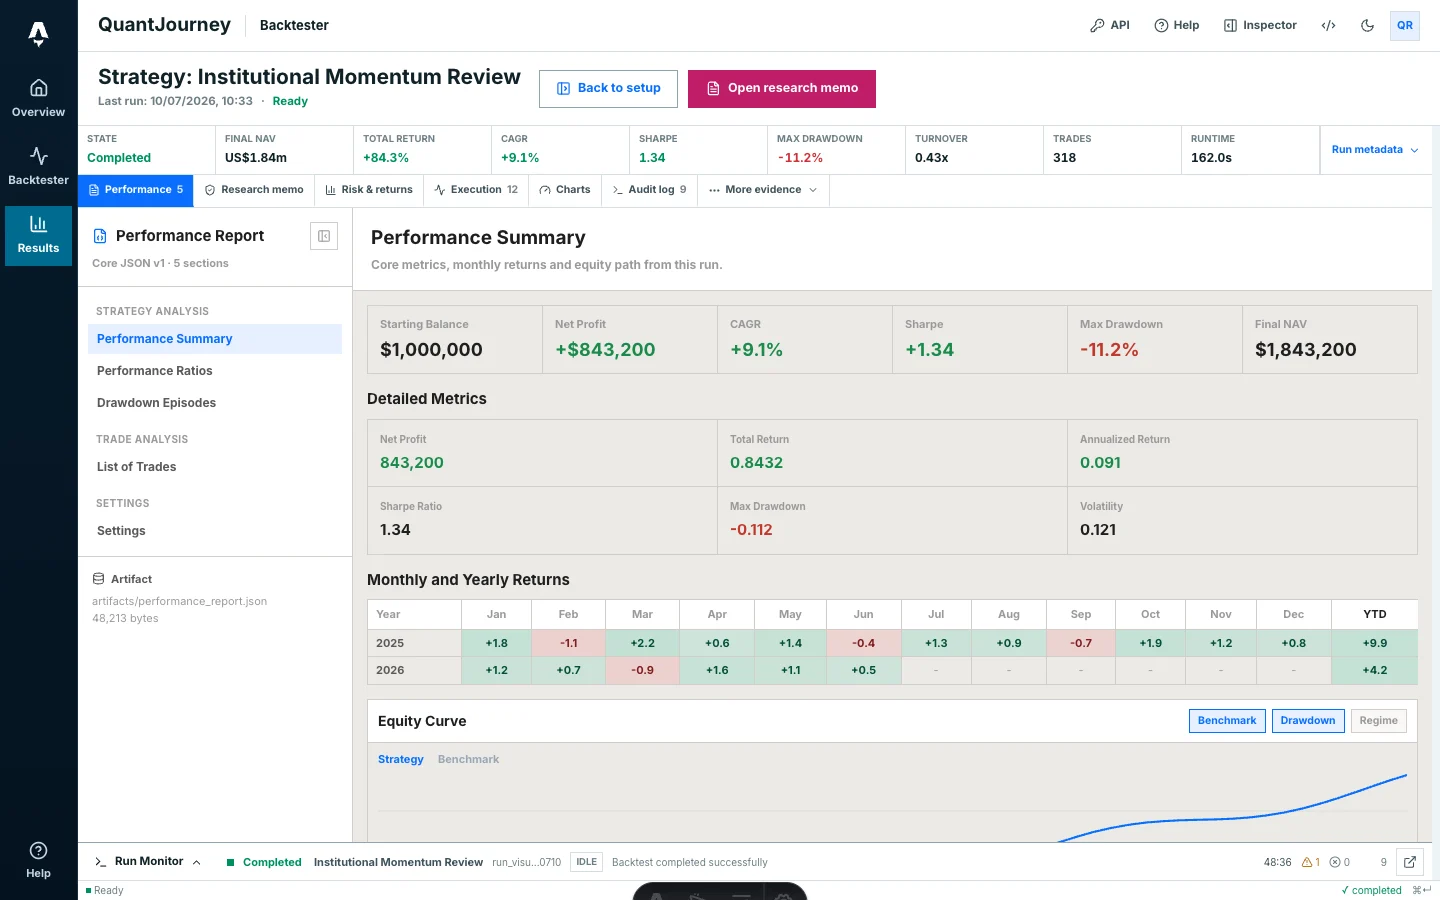Viewport: 1440px width, 900px height.
Task: Collapse the Performance Report side panel
Action: point(324,236)
